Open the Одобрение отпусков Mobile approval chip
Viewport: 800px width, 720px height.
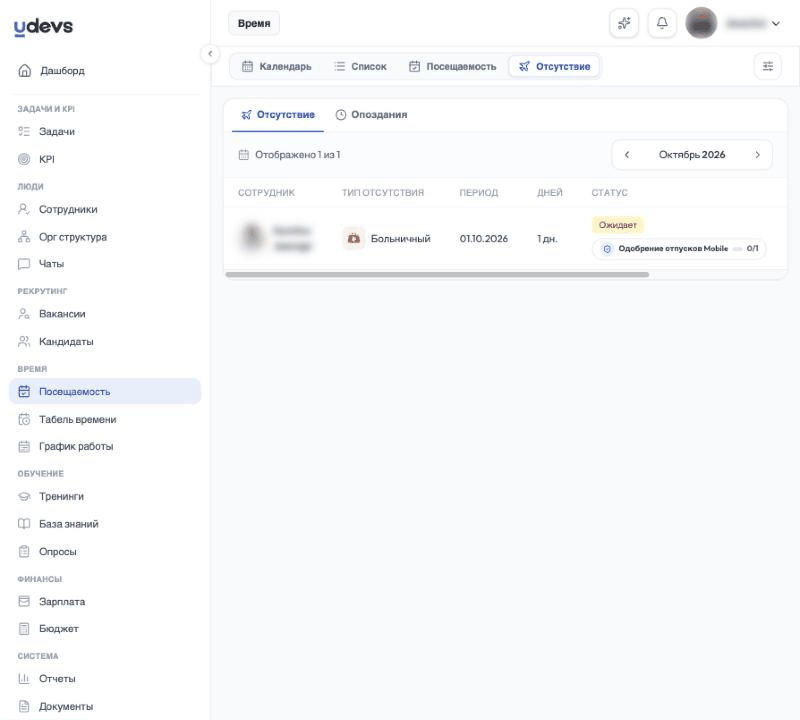click(x=679, y=249)
